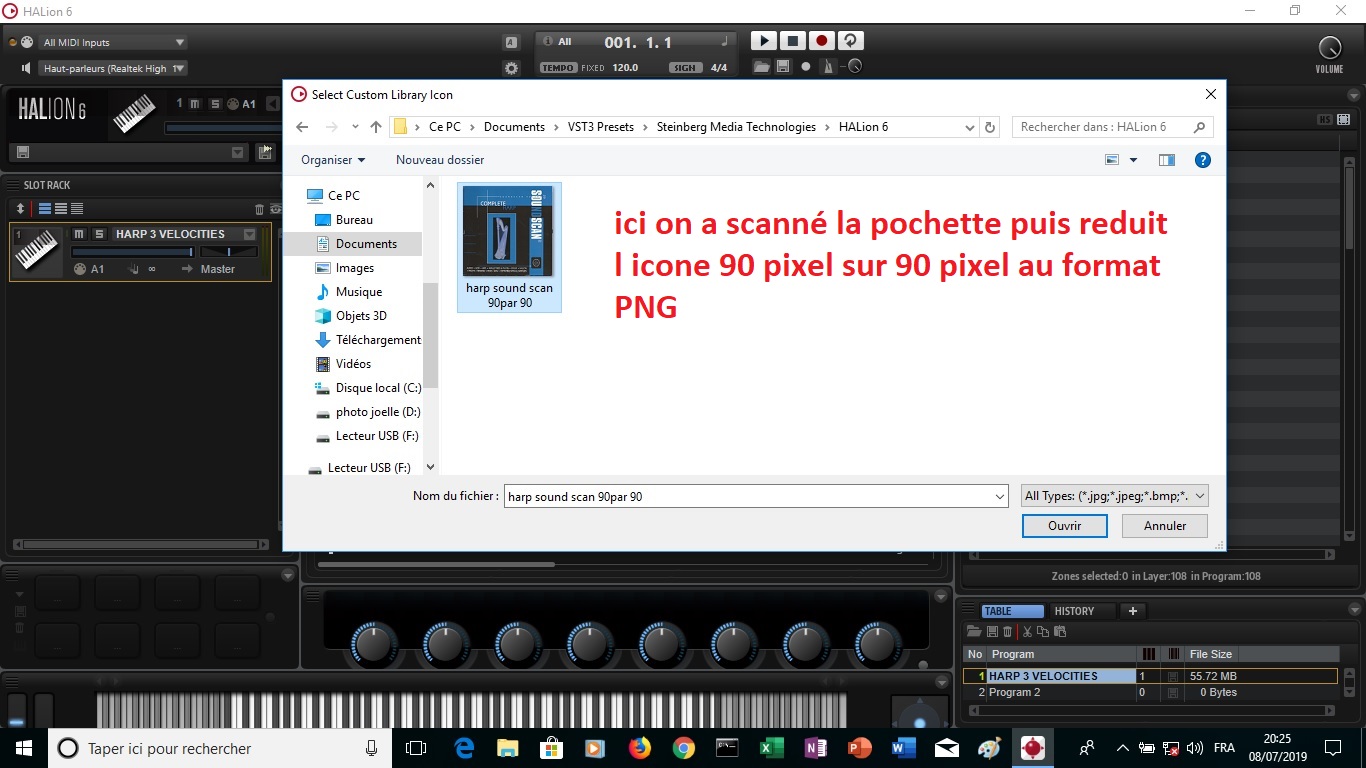Open the Organiser menu in the file dialog
Viewport: 1366px width, 768px height.
click(332, 160)
